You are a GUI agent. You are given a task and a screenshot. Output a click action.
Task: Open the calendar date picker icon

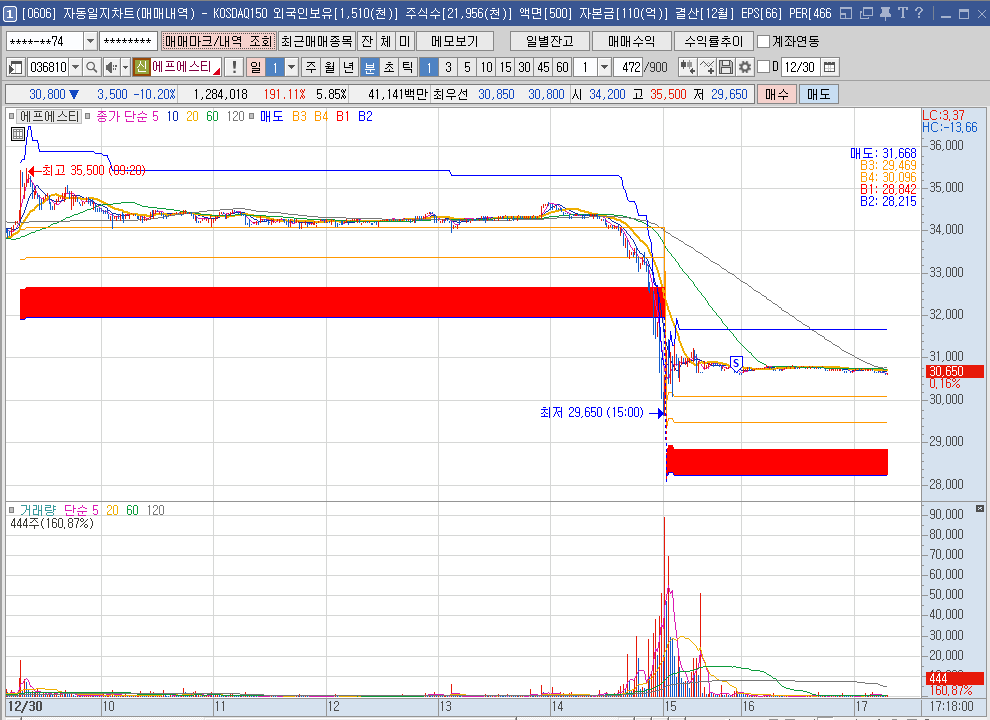829,67
